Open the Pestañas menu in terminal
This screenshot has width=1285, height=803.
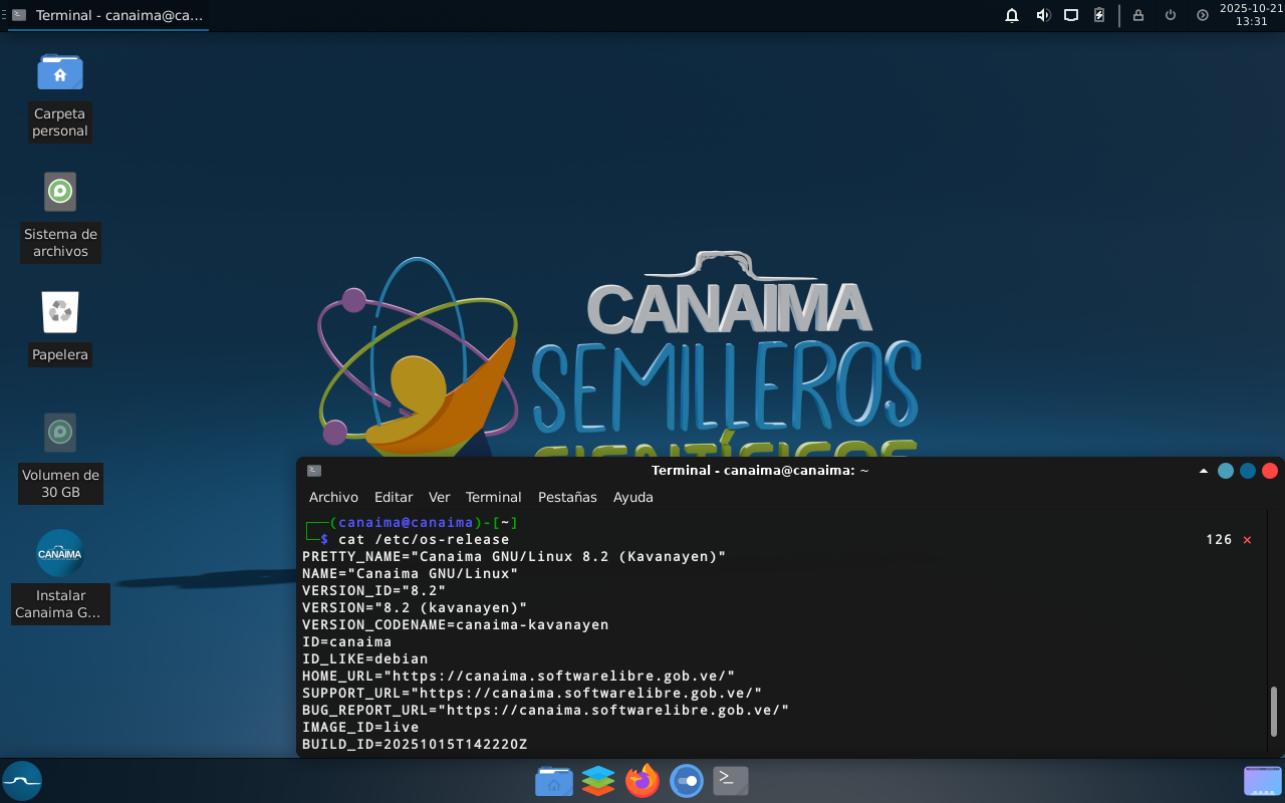point(567,497)
